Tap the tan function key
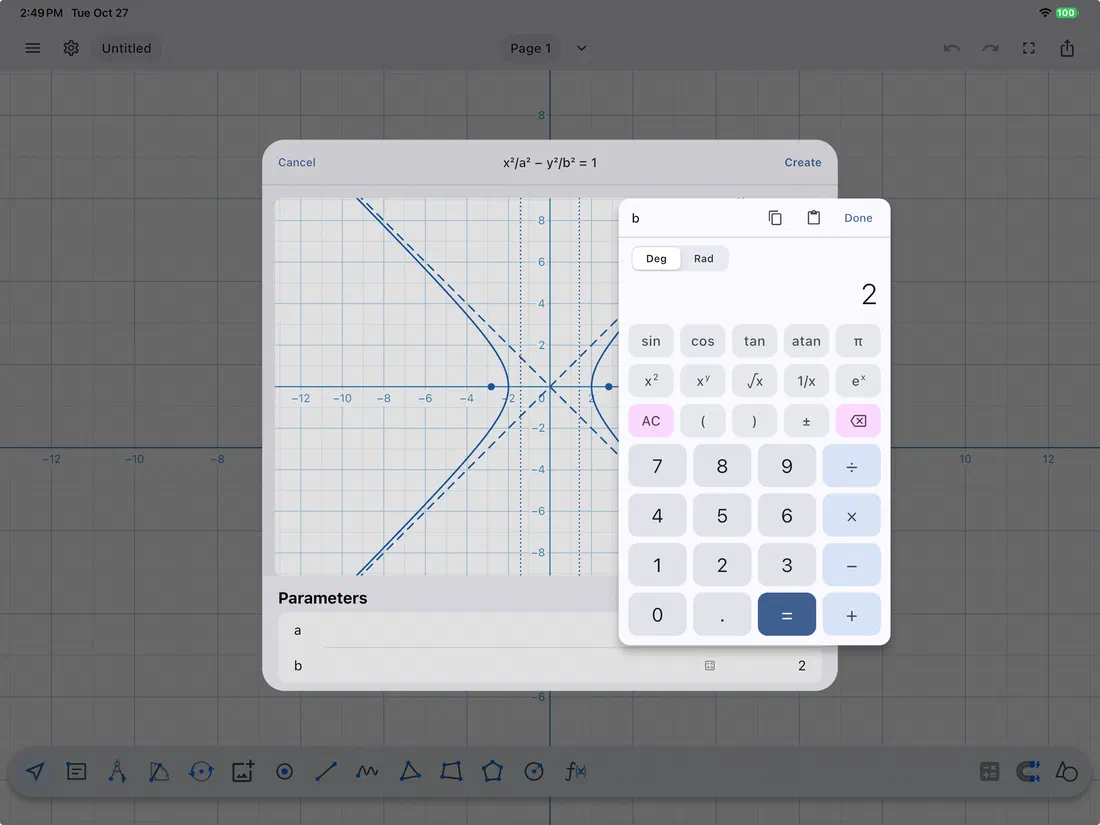 754,341
